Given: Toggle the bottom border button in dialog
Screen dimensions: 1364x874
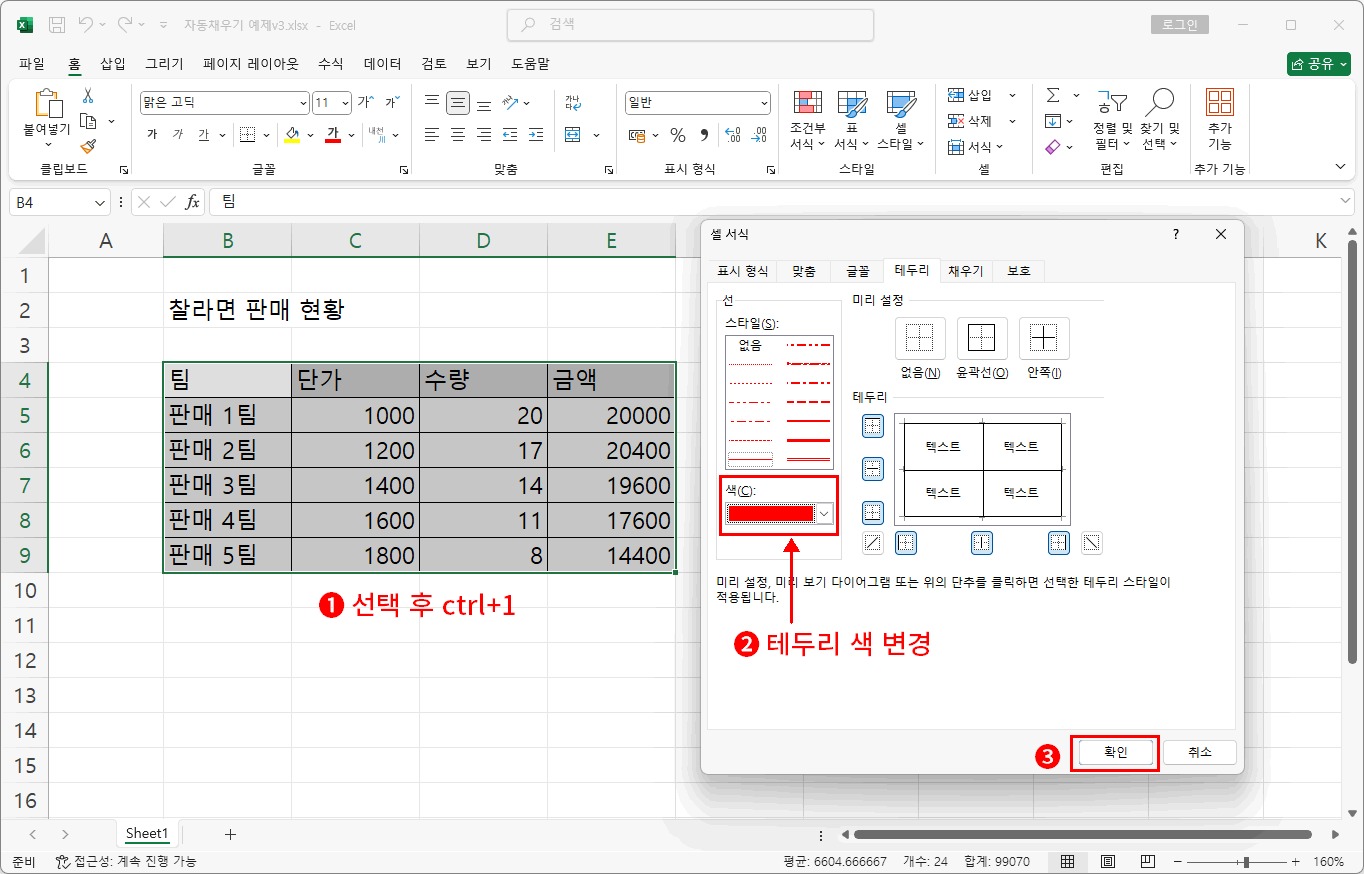Looking at the screenshot, I should [873, 512].
